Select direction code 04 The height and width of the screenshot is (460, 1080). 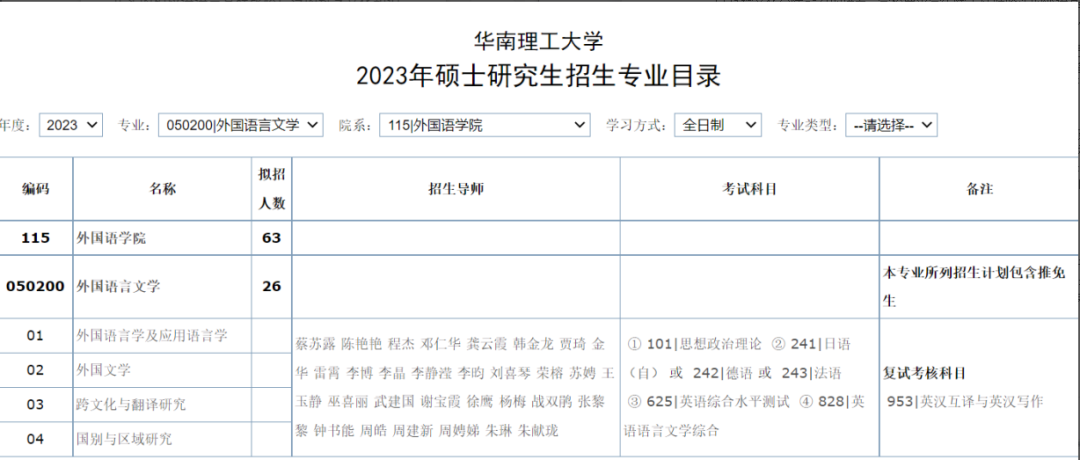[35, 439]
